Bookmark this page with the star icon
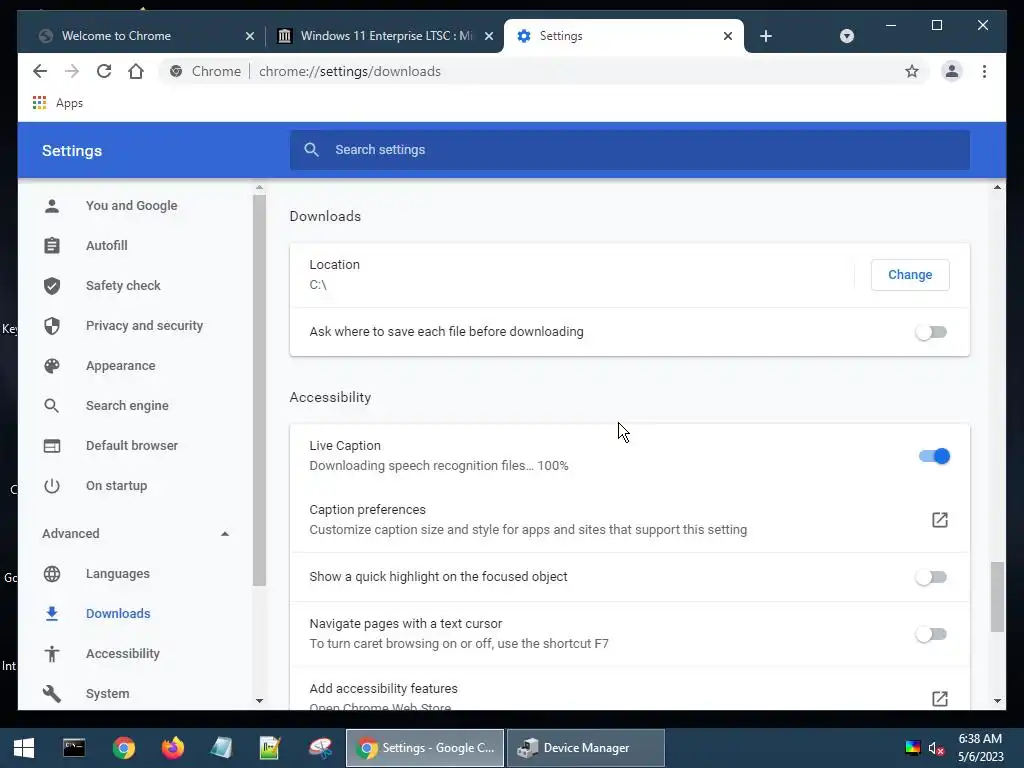The height and width of the screenshot is (768, 1024). tap(912, 71)
